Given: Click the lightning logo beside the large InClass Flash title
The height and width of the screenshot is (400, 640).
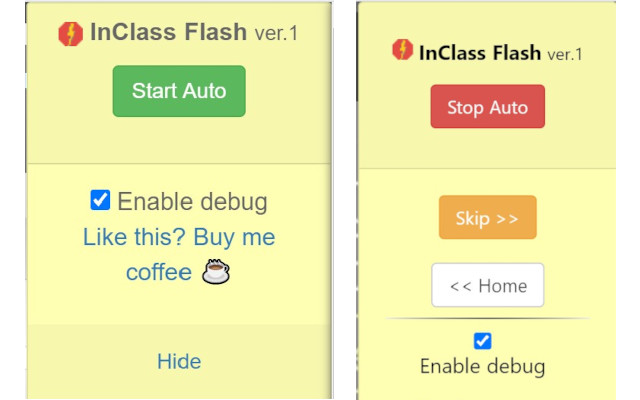Looking at the screenshot, I should pyautogui.click(x=71, y=34).
